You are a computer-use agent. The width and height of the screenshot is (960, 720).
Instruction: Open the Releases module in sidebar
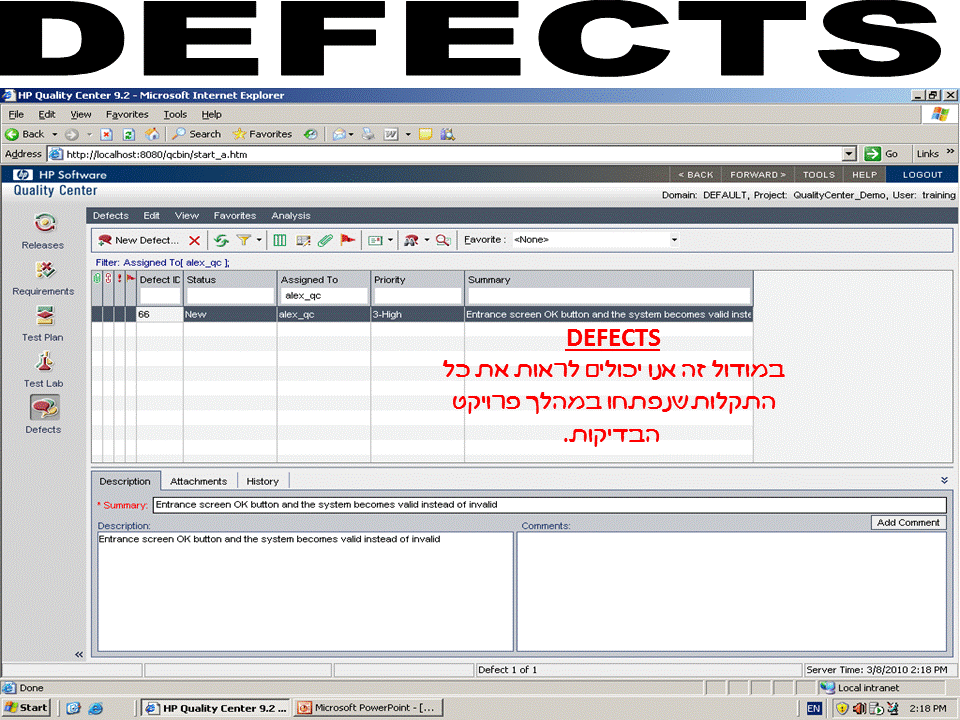pos(43,231)
